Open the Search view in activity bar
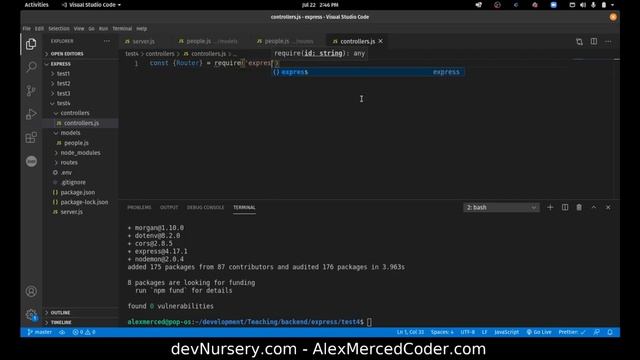The width and height of the screenshot is (640, 360). point(31,67)
